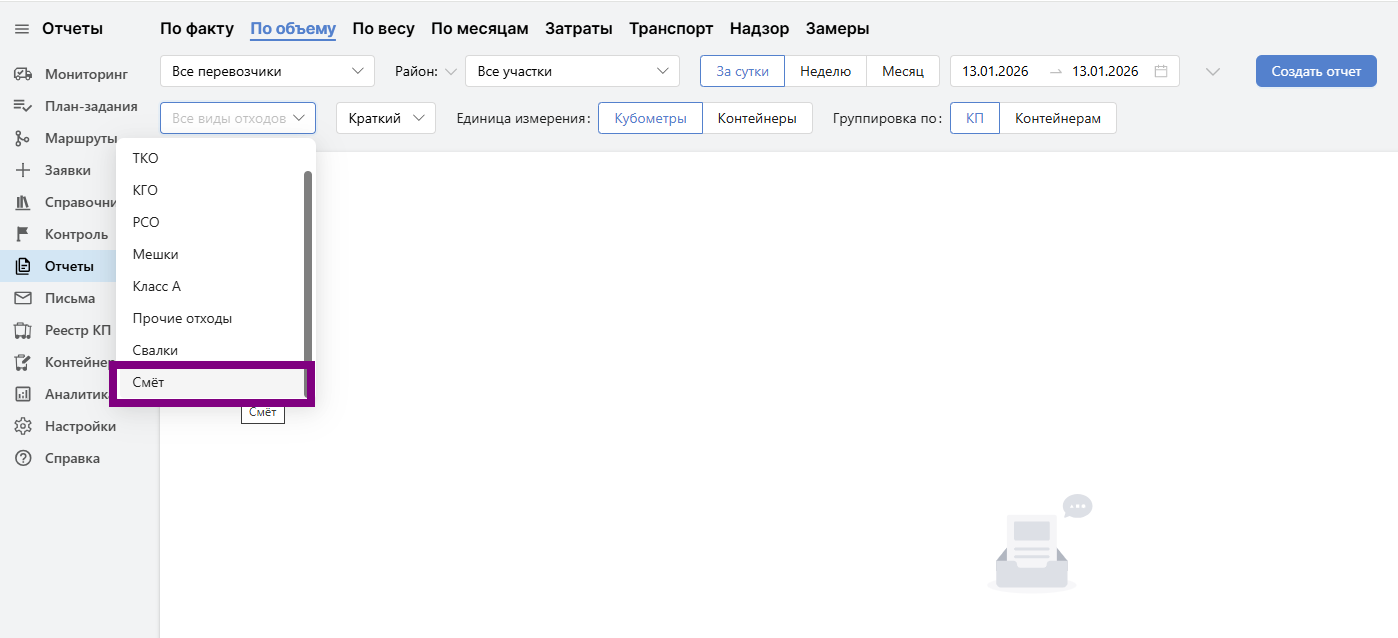Viewport: 1398px width, 638px height.
Task: Click the Заявки plus icon
Action: pos(24,169)
